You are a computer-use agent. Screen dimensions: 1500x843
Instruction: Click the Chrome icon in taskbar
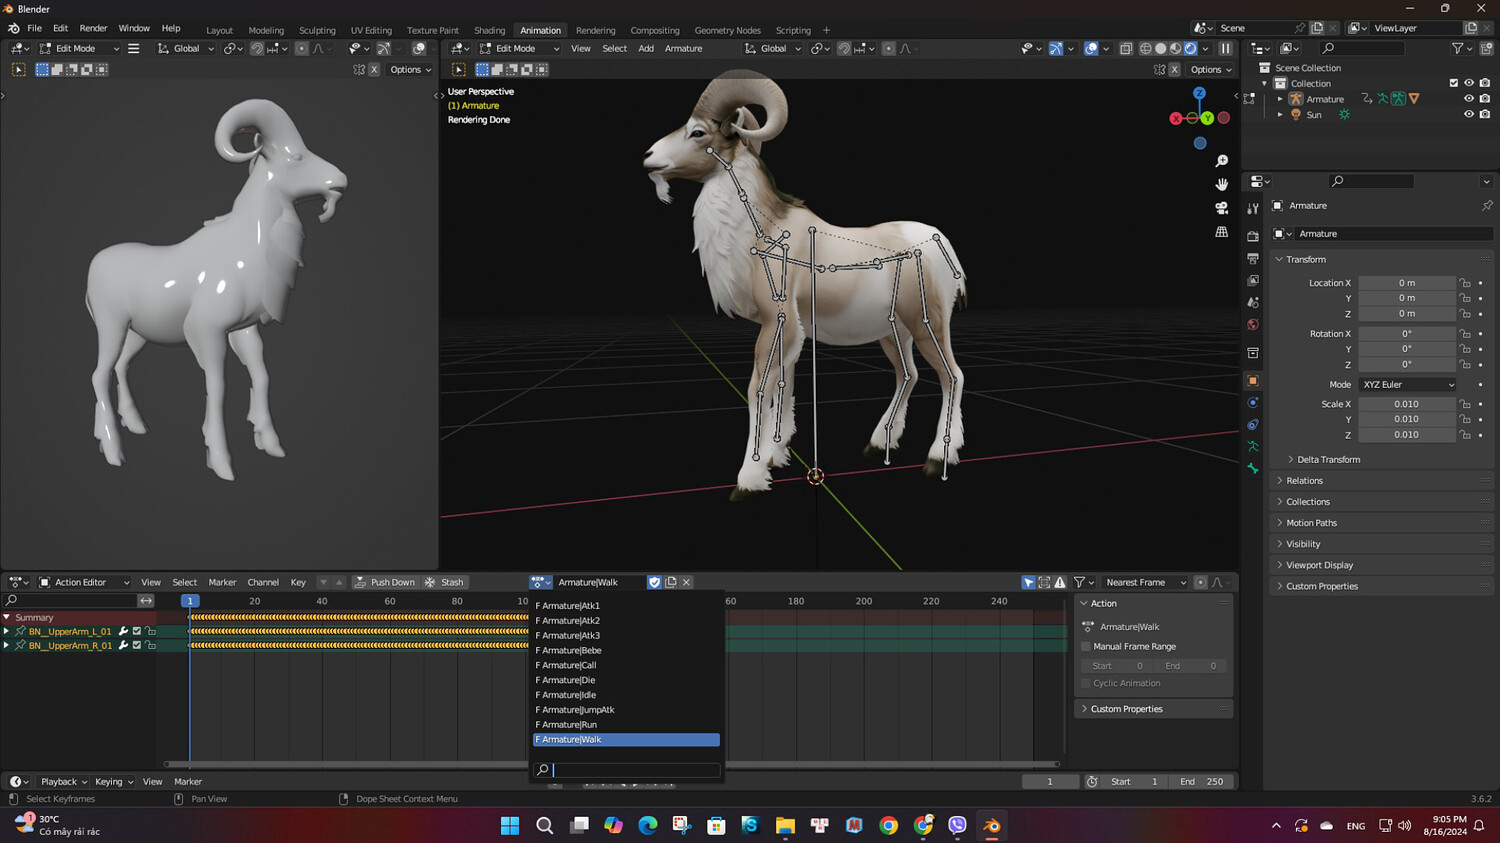point(888,825)
